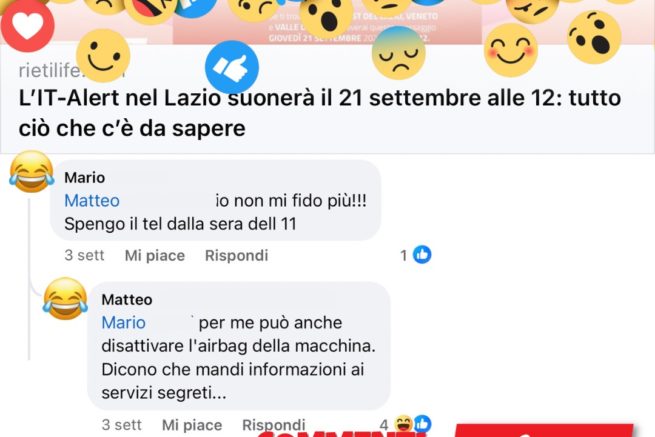Click the sad face emoji reaction
The image size is (655, 437).
(x=399, y=53)
